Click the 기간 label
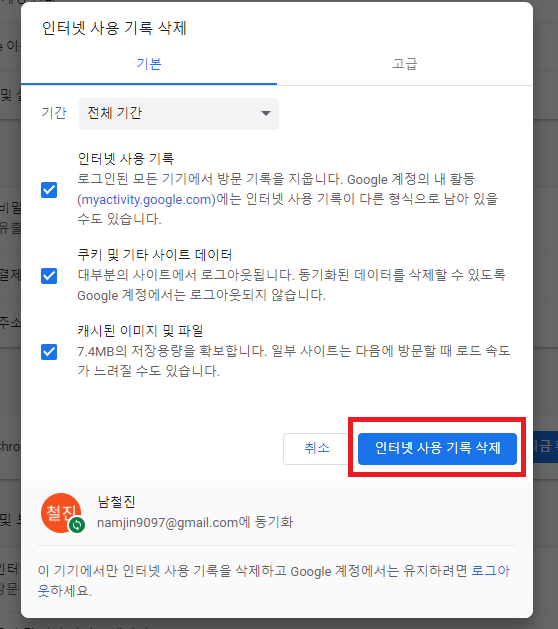558x629 pixels. click(x=54, y=113)
